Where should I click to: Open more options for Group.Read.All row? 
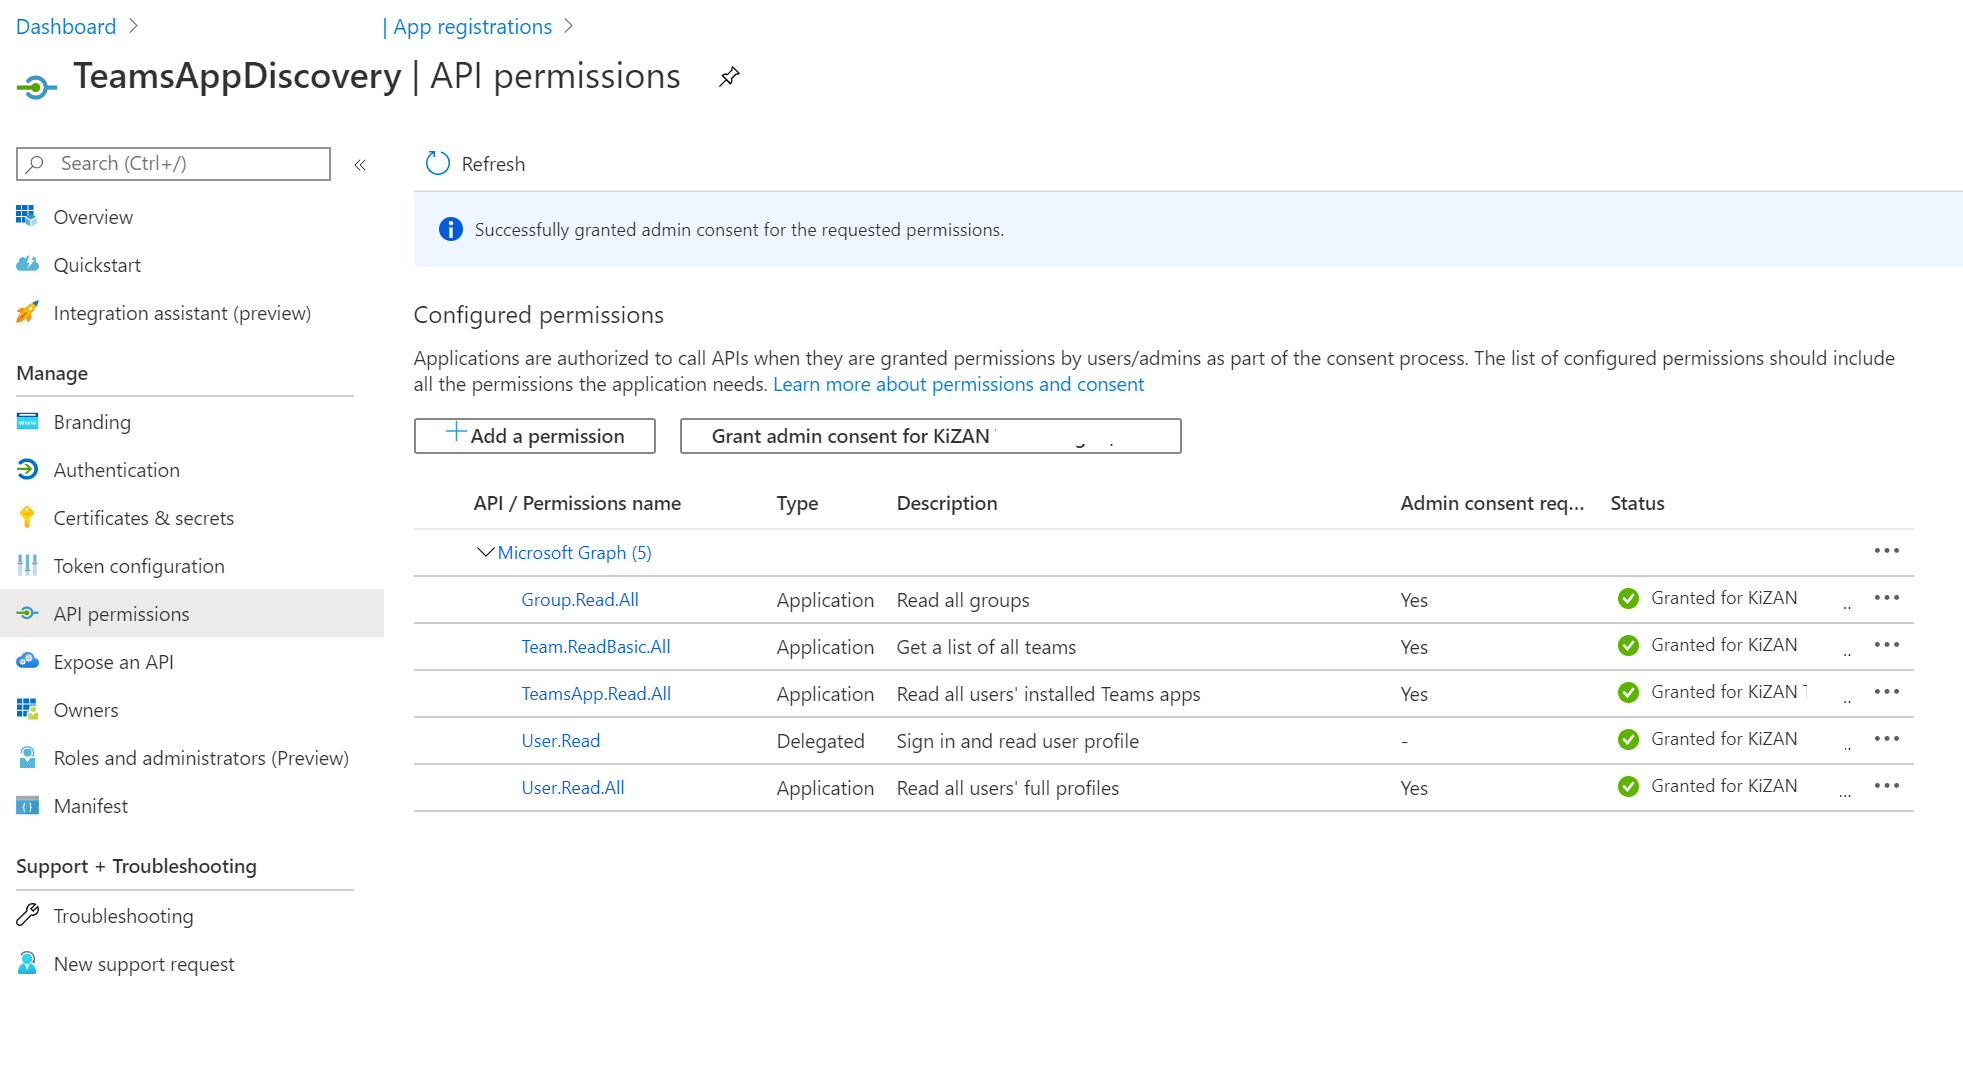1887,598
